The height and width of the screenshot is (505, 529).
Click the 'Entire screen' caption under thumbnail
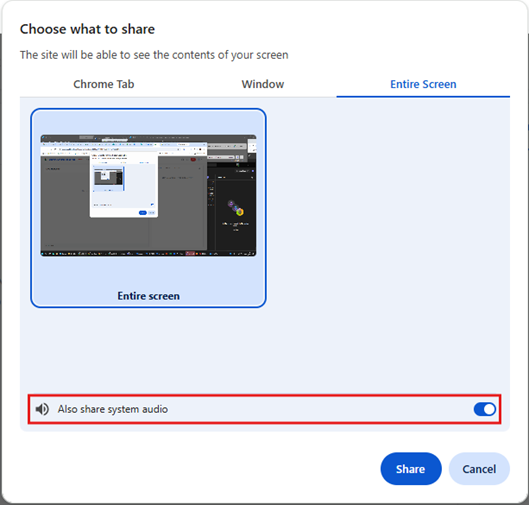[x=148, y=296]
